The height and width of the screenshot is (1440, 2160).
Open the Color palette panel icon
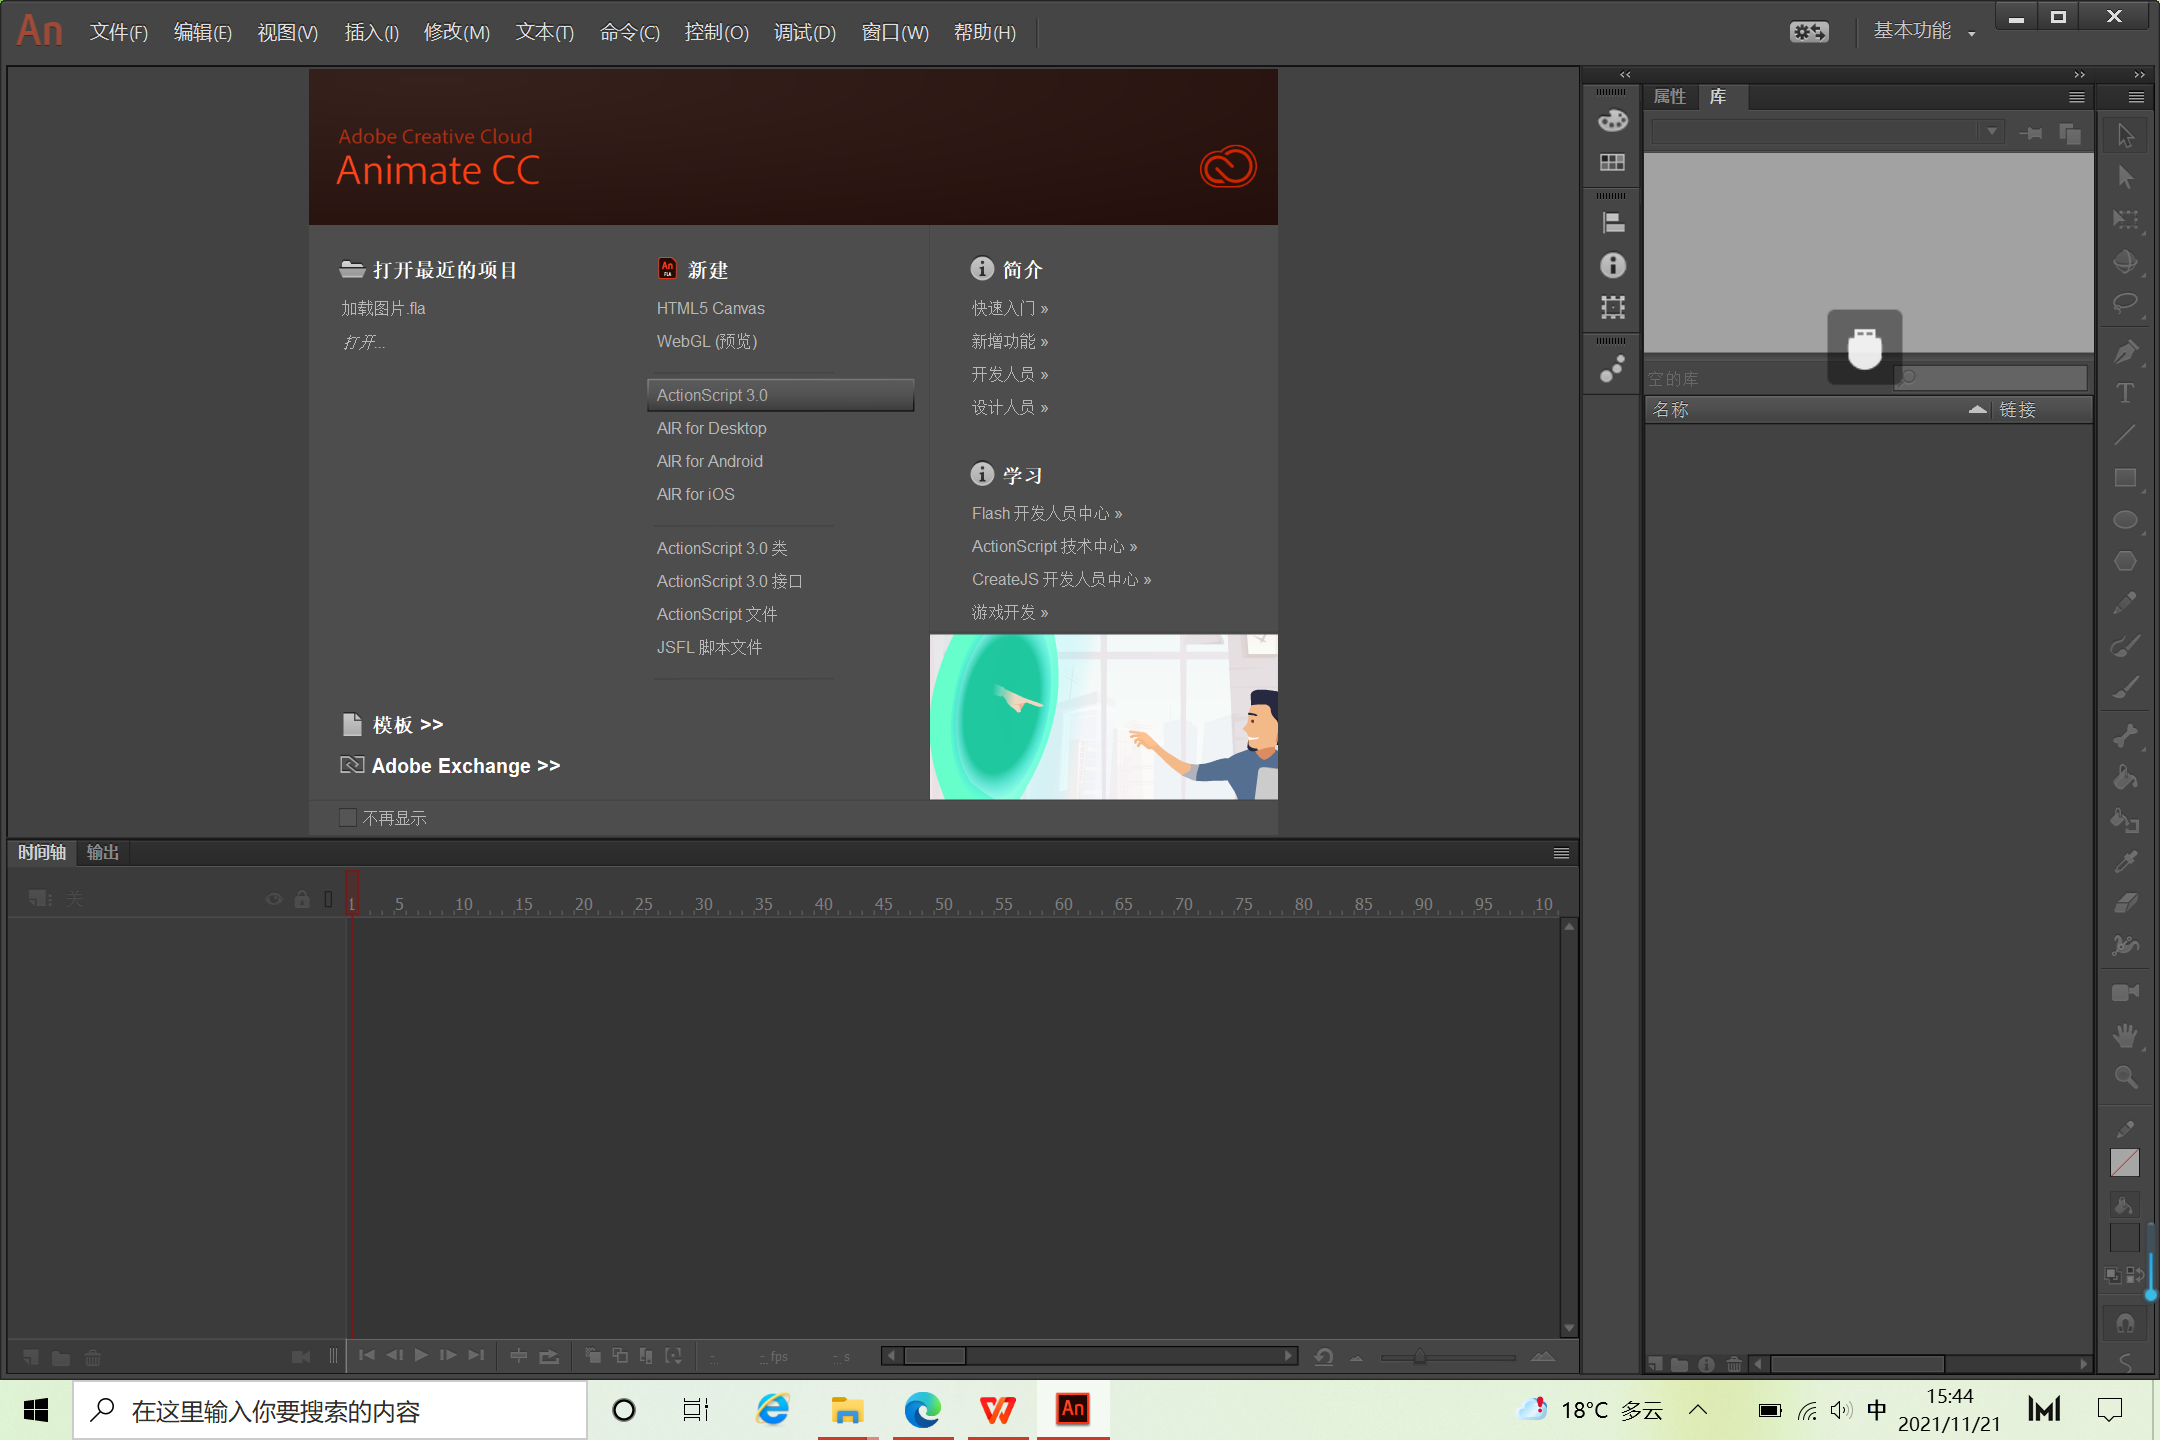[1612, 121]
